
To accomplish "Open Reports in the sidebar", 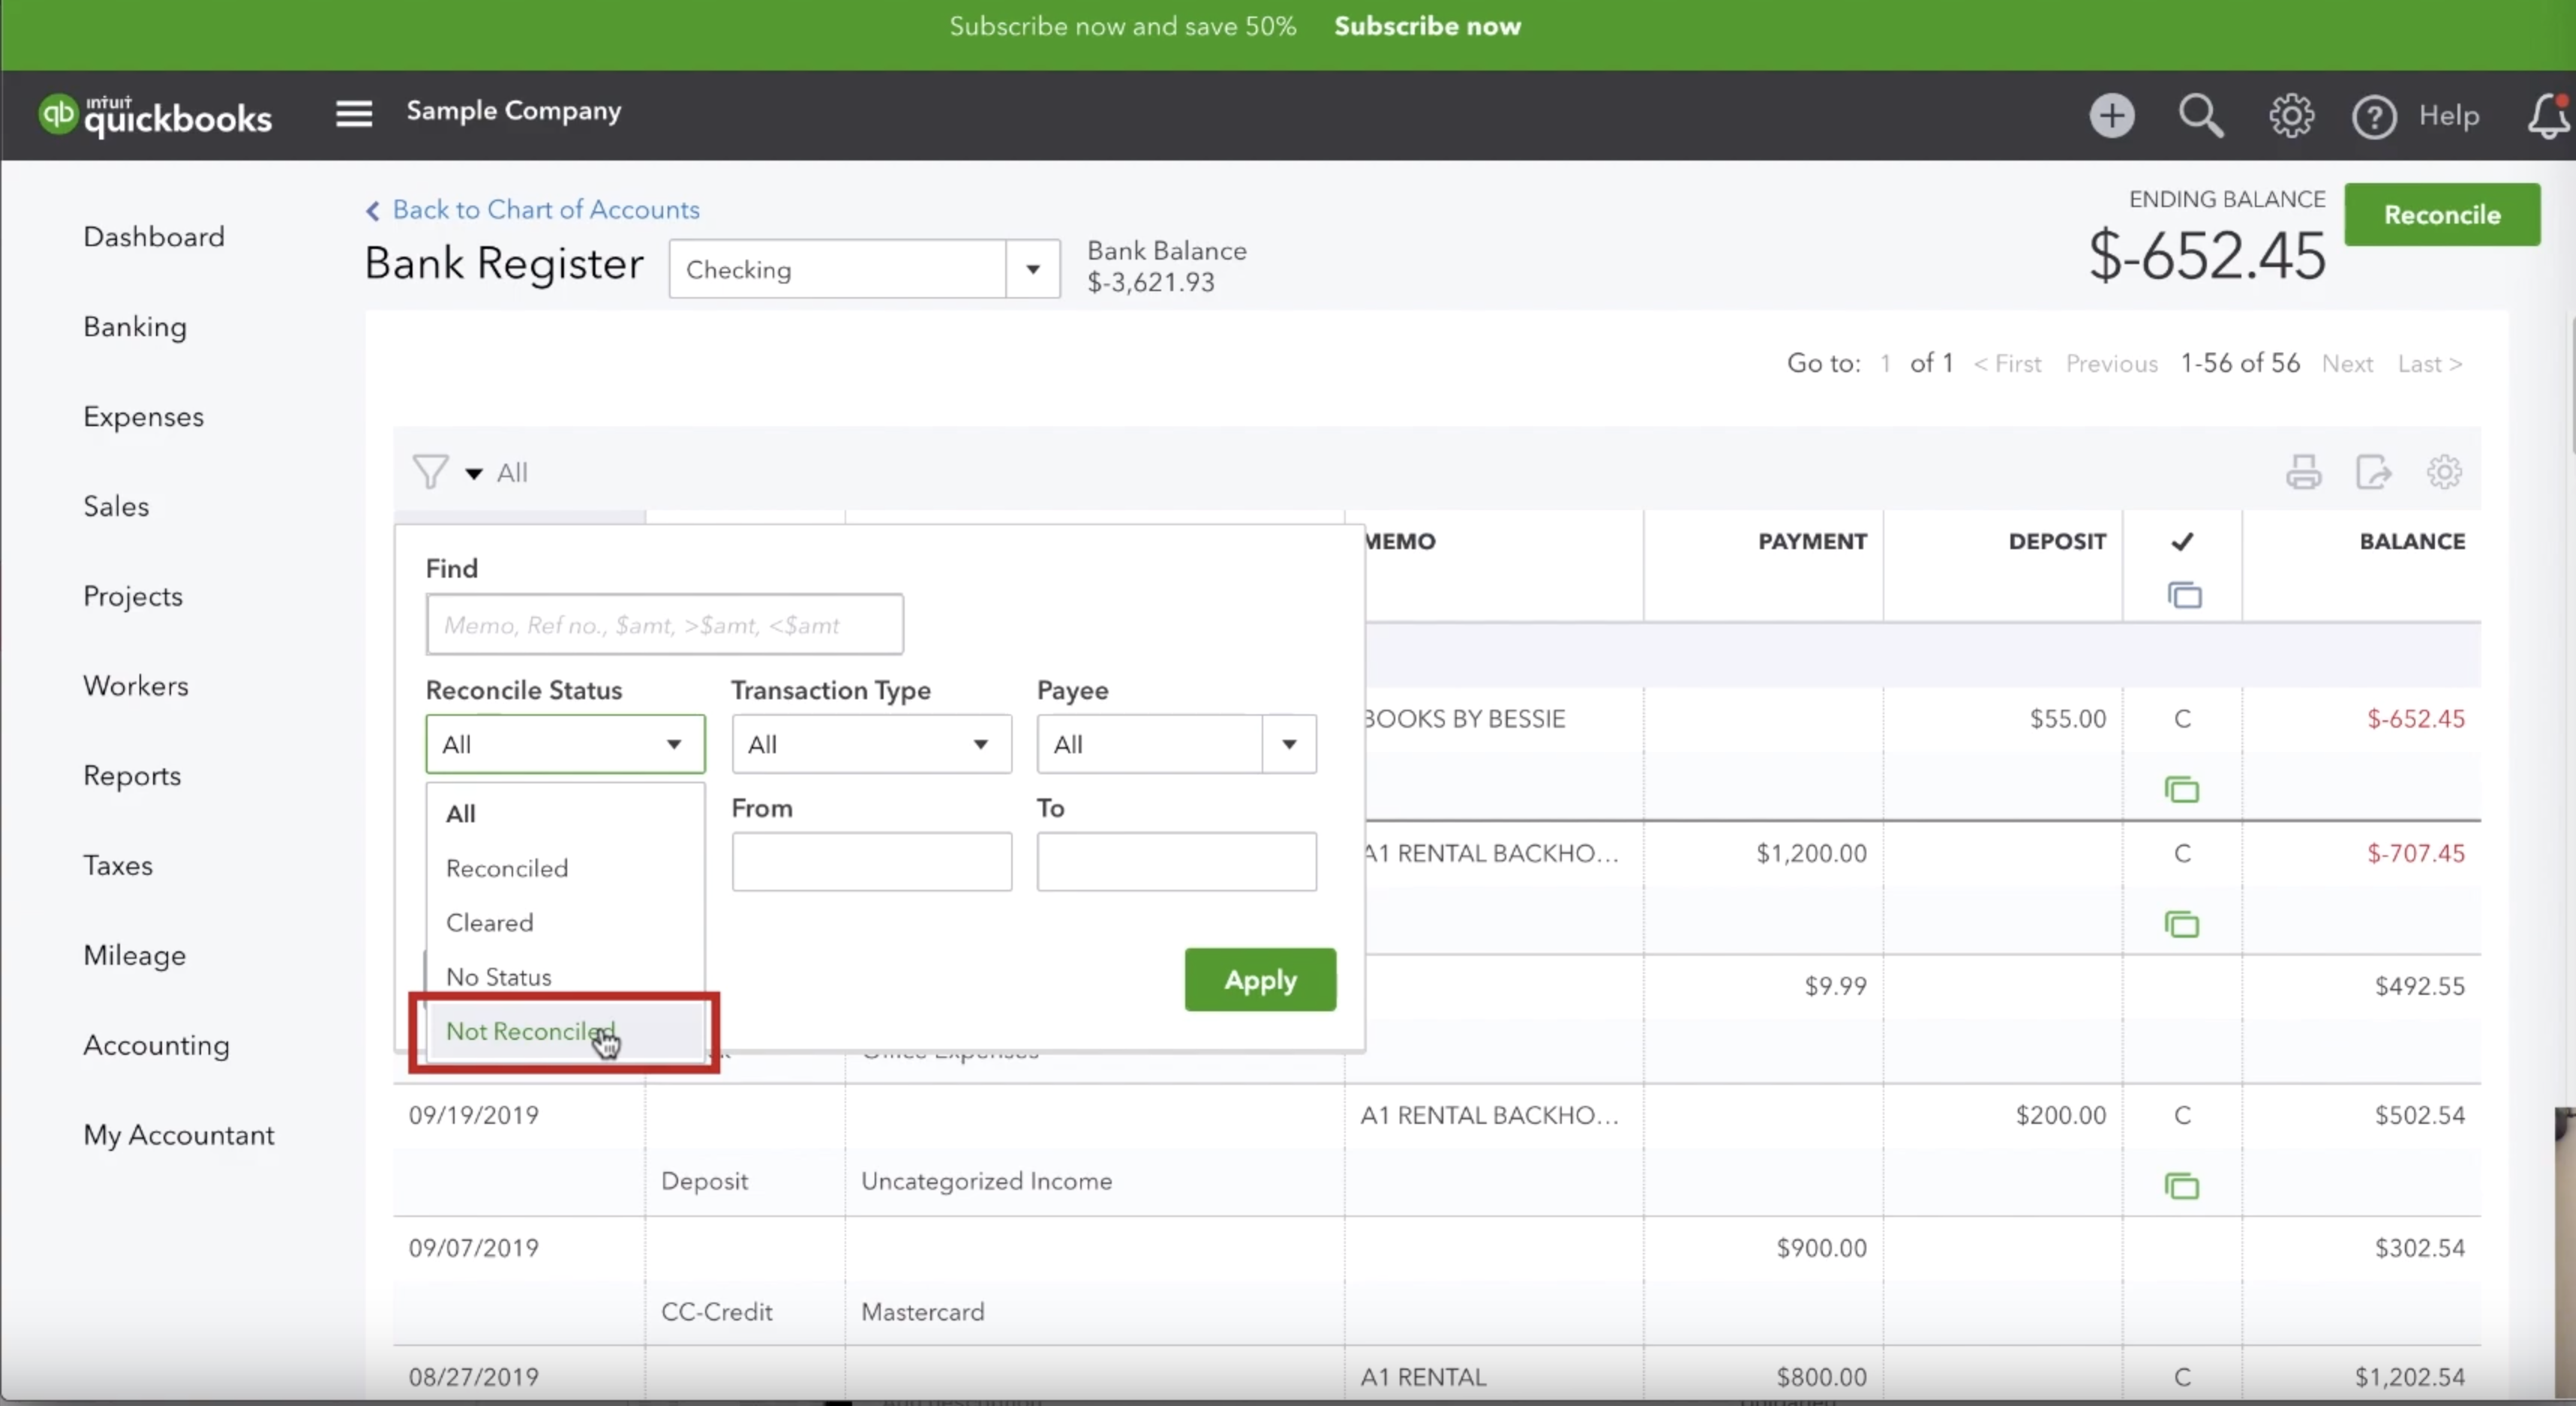I will 132,776.
